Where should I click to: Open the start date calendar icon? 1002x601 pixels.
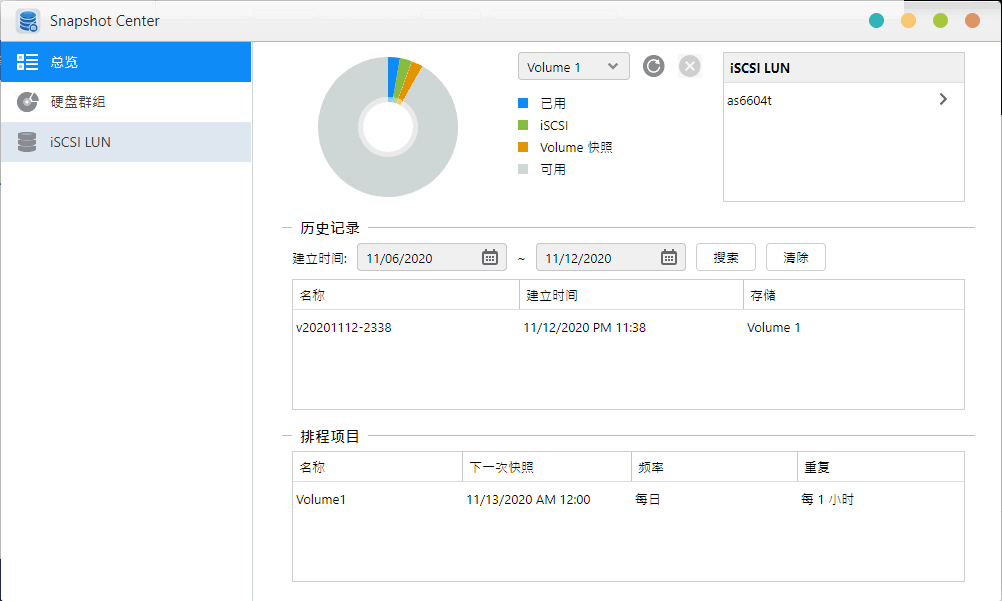(488, 257)
